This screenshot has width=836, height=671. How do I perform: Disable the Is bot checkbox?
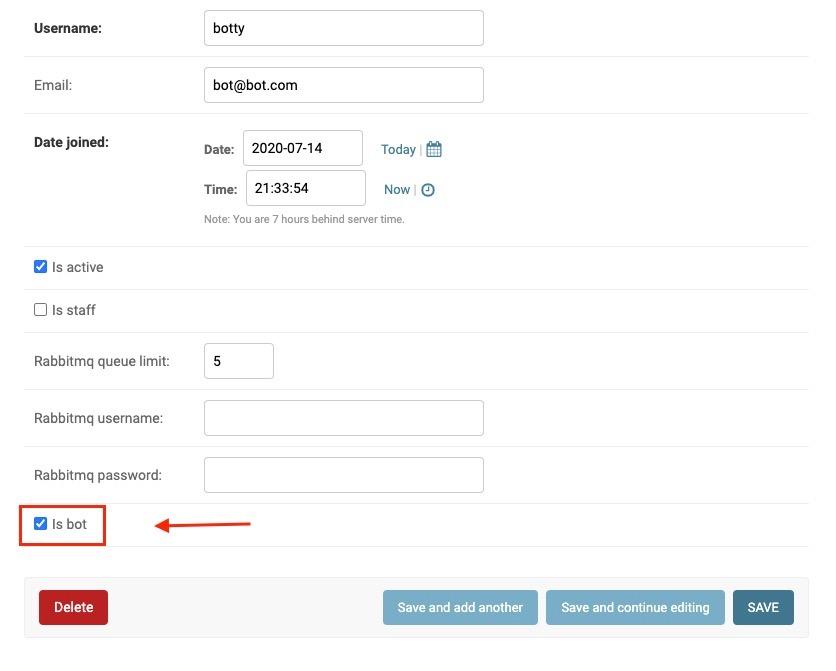click(40, 523)
